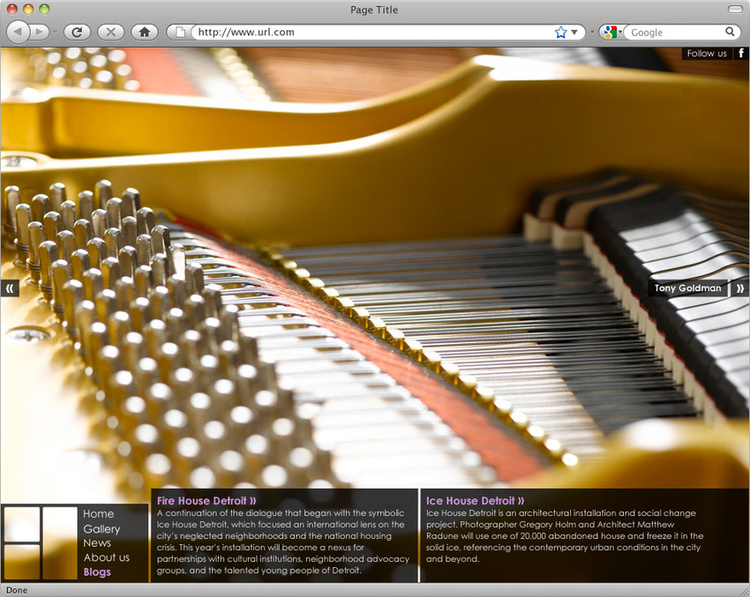
Task: Click the browser Forward button
Action: (x=40, y=32)
